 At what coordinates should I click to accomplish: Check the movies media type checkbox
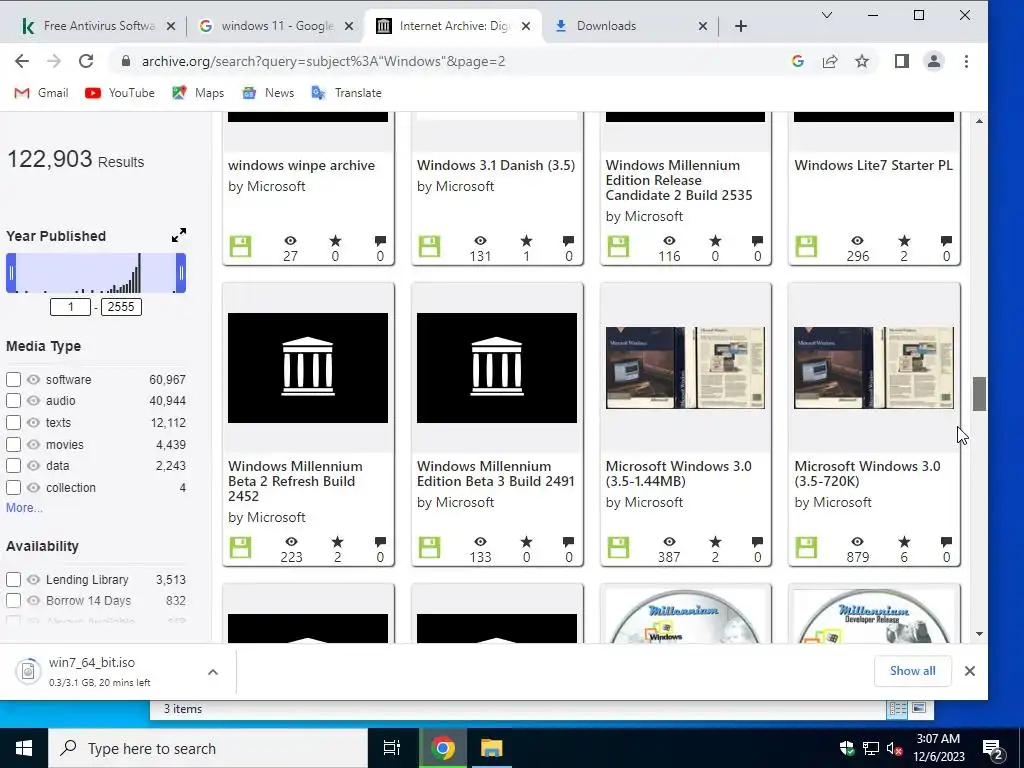[13, 445]
